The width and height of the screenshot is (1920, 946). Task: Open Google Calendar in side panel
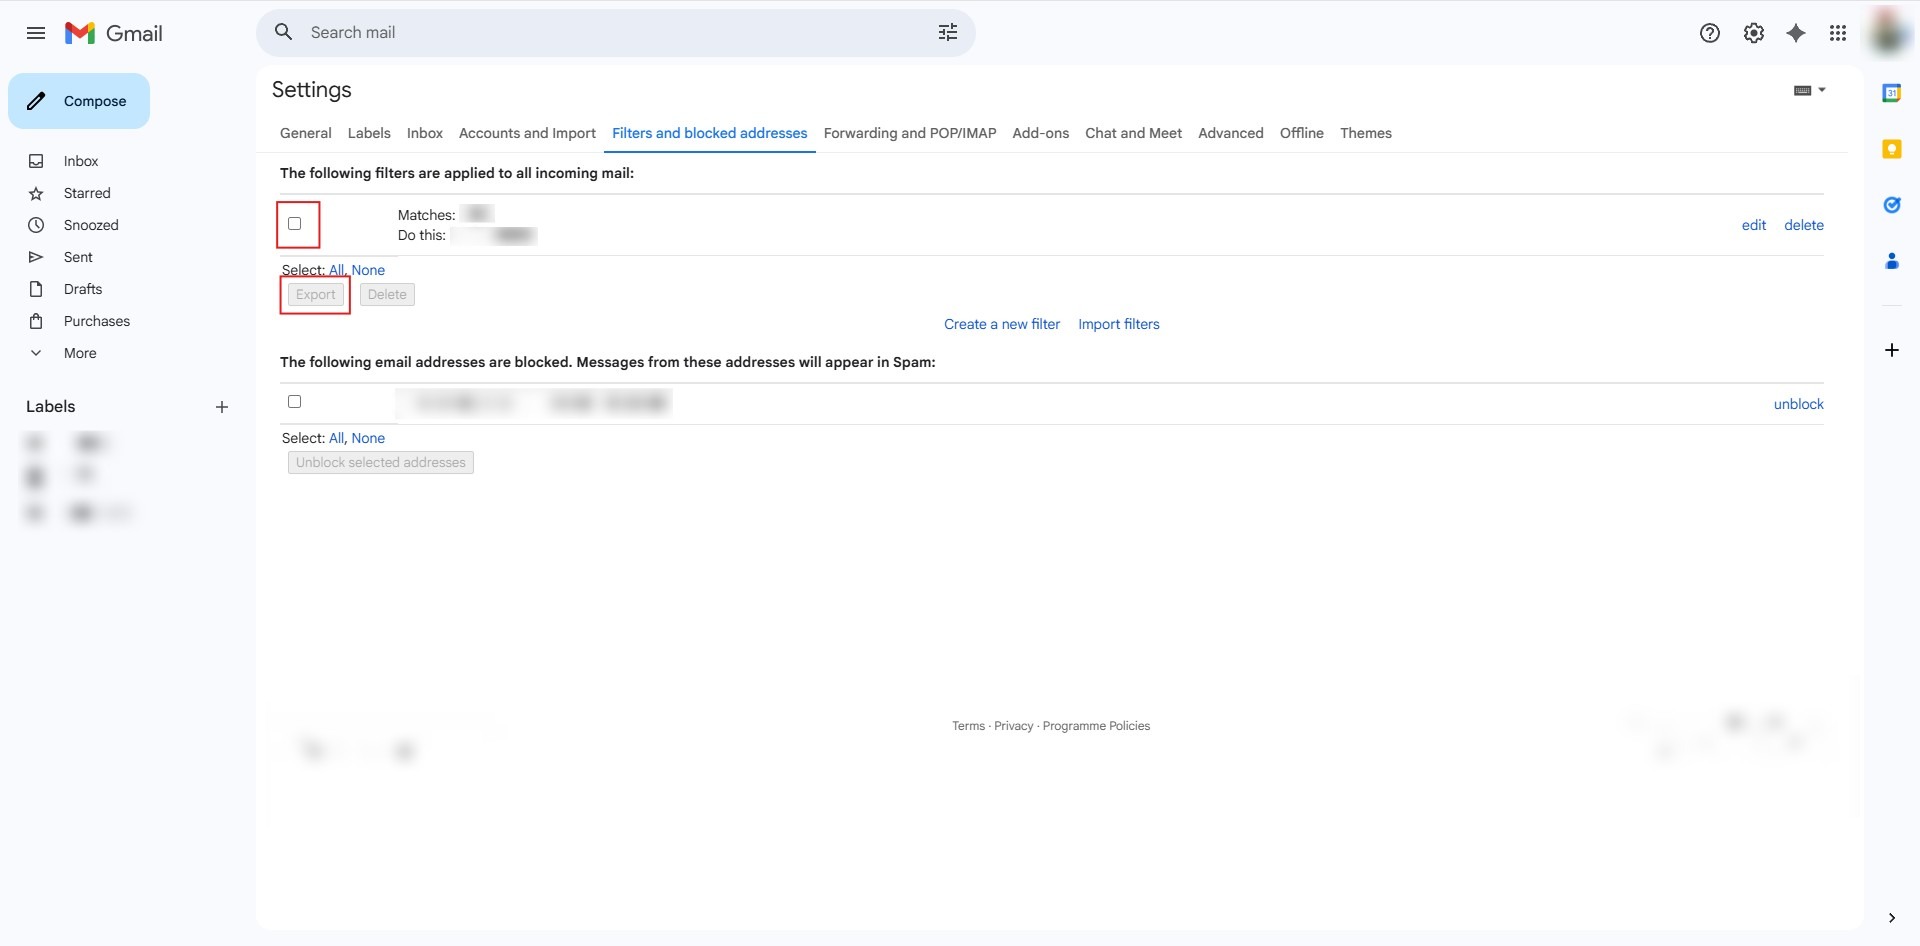coord(1891,93)
